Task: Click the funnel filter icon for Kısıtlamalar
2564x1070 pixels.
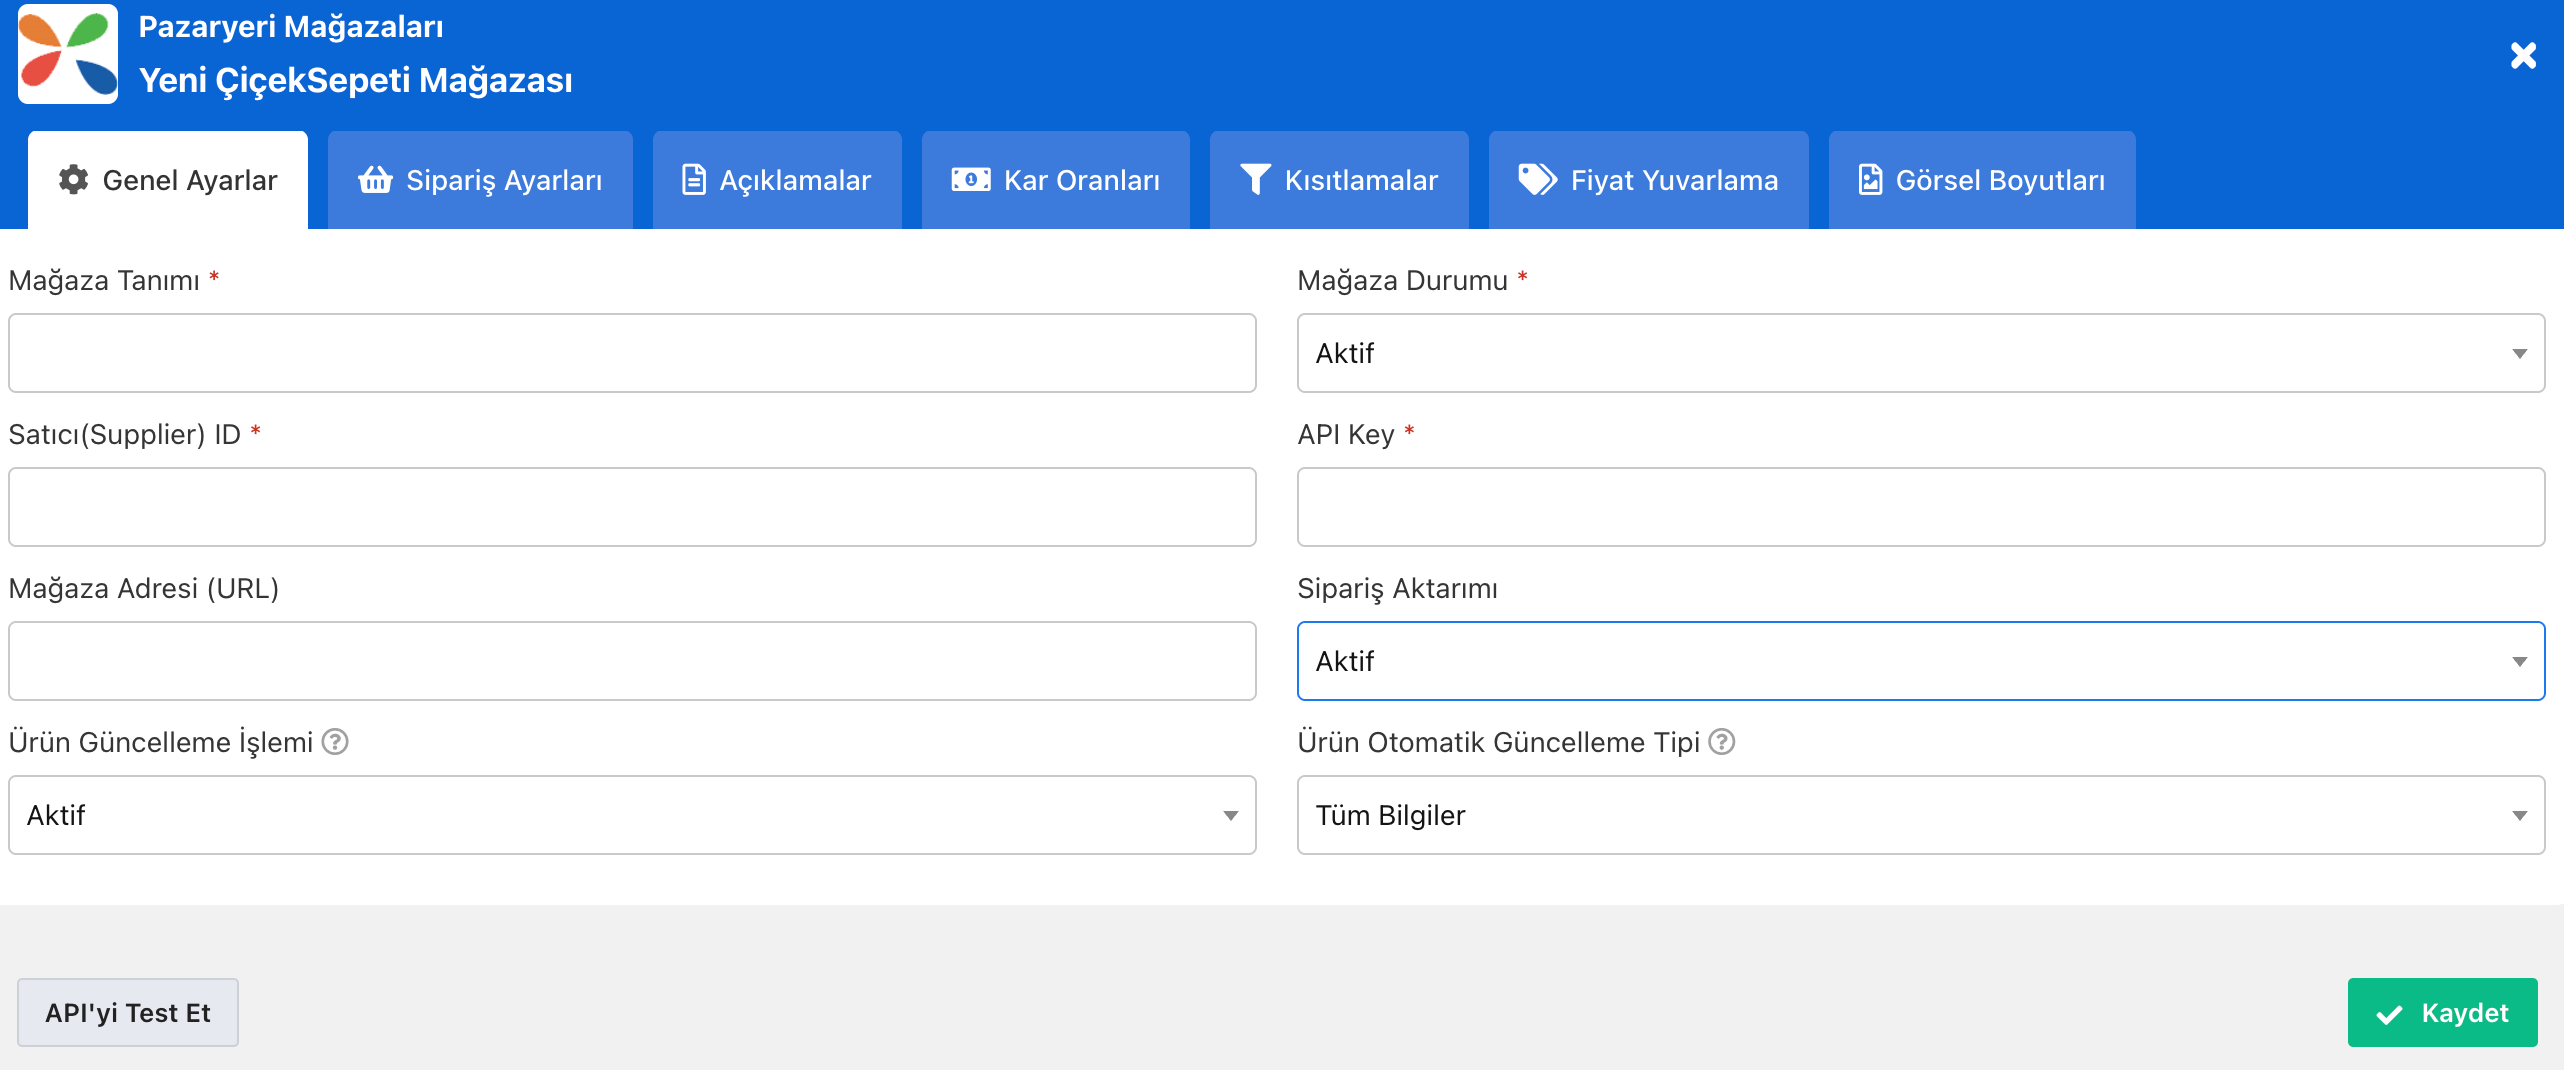Action: click(x=1255, y=180)
